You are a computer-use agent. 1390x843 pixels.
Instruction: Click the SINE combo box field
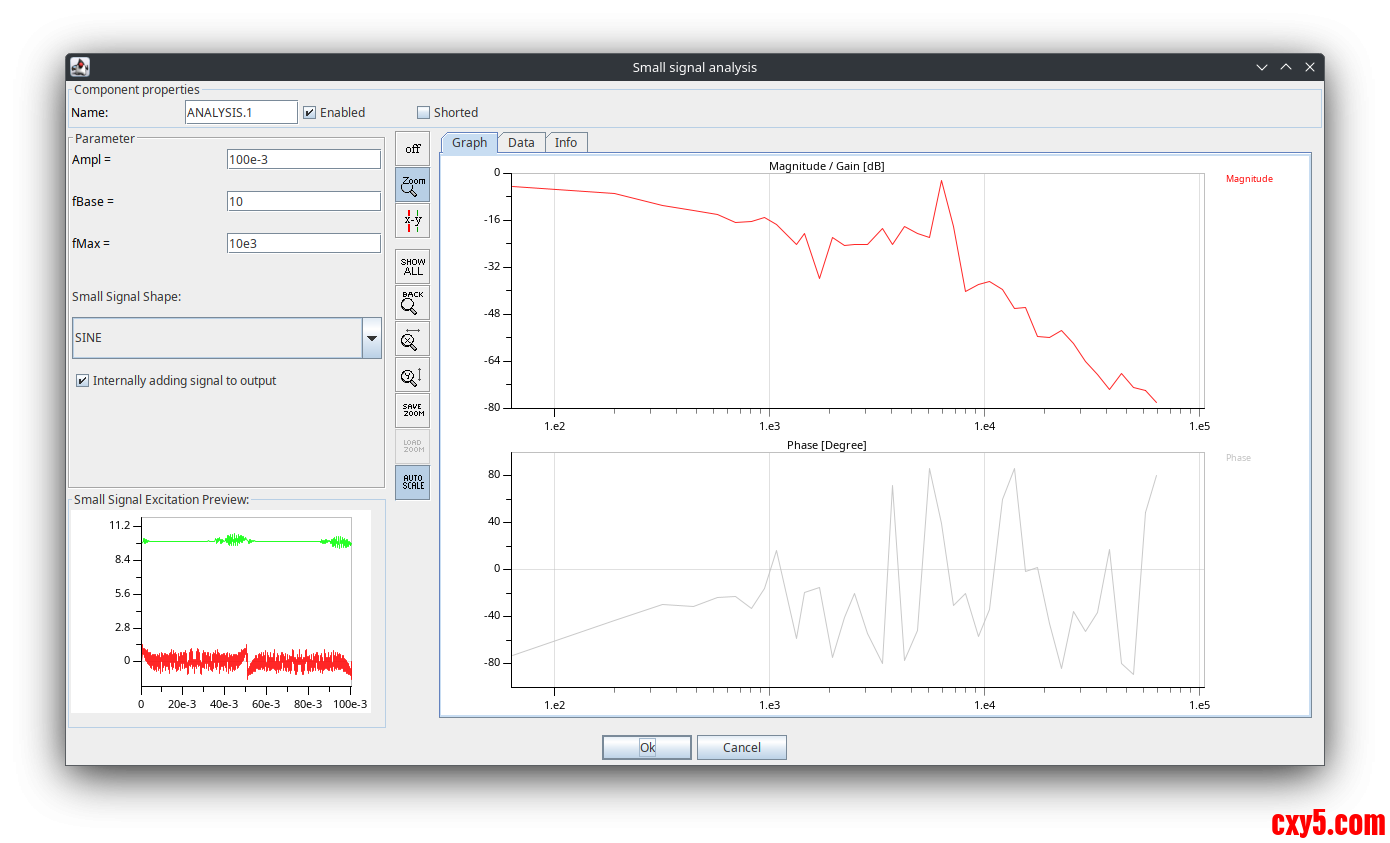tap(216, 338)
